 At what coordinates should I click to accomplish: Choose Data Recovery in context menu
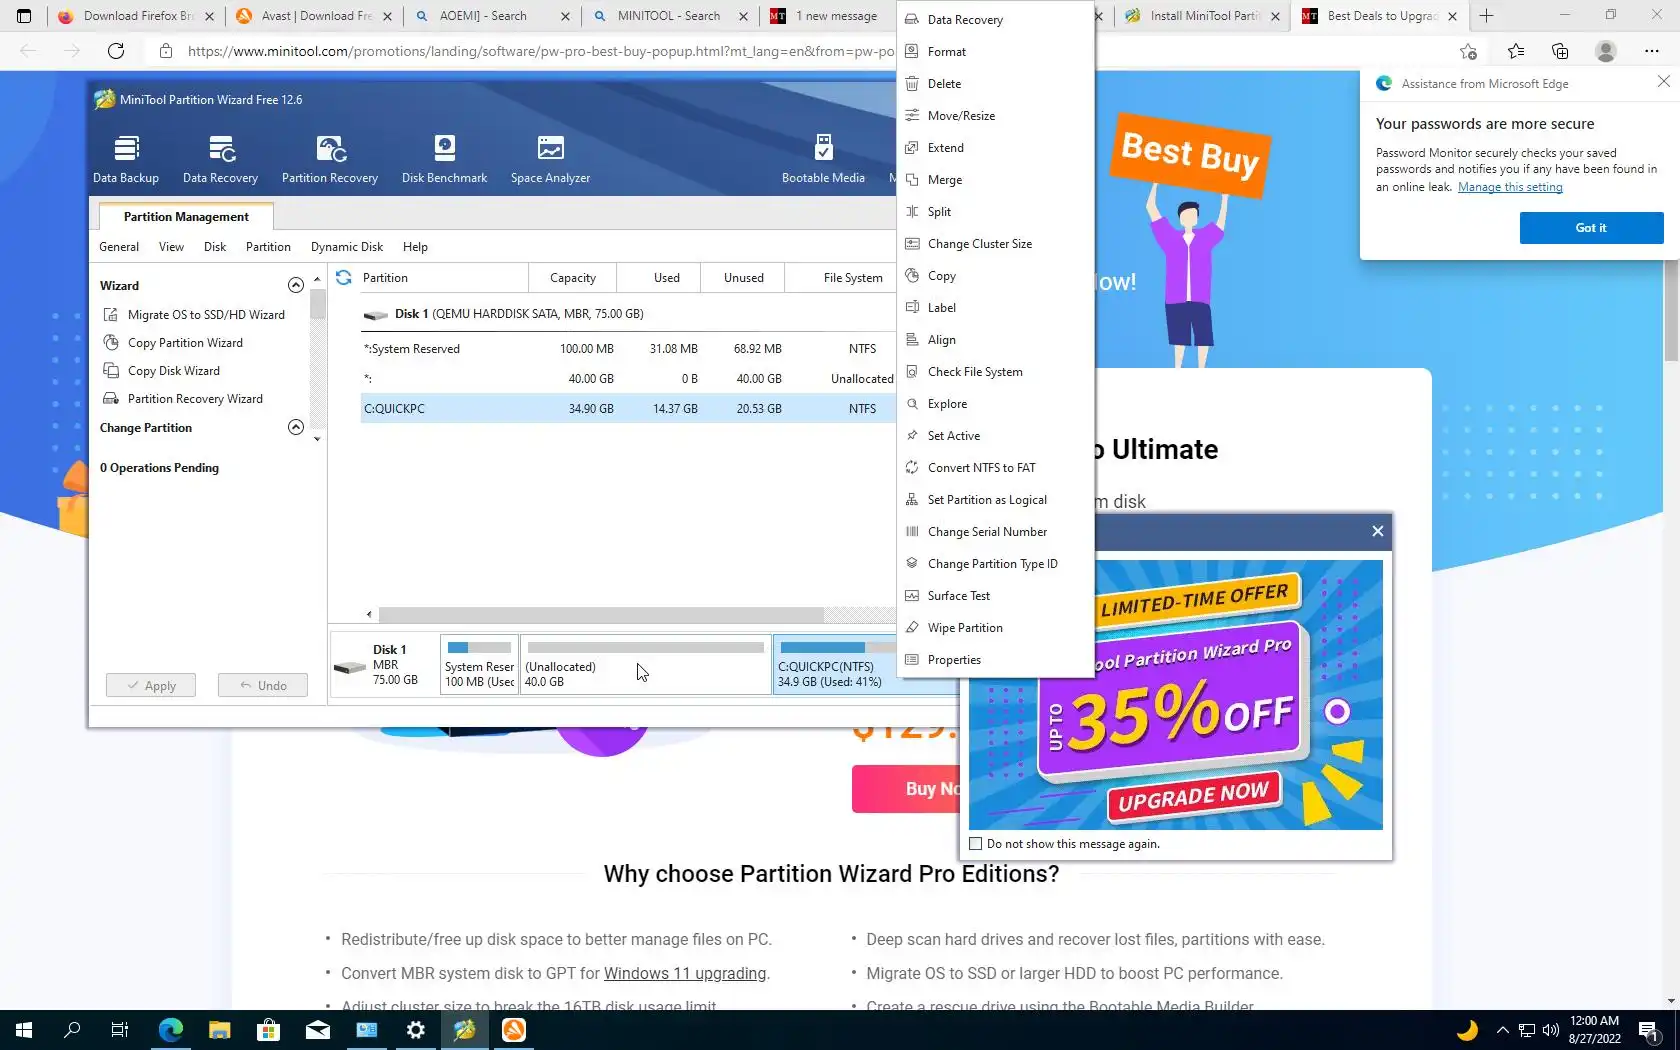[x=996, y=20]
